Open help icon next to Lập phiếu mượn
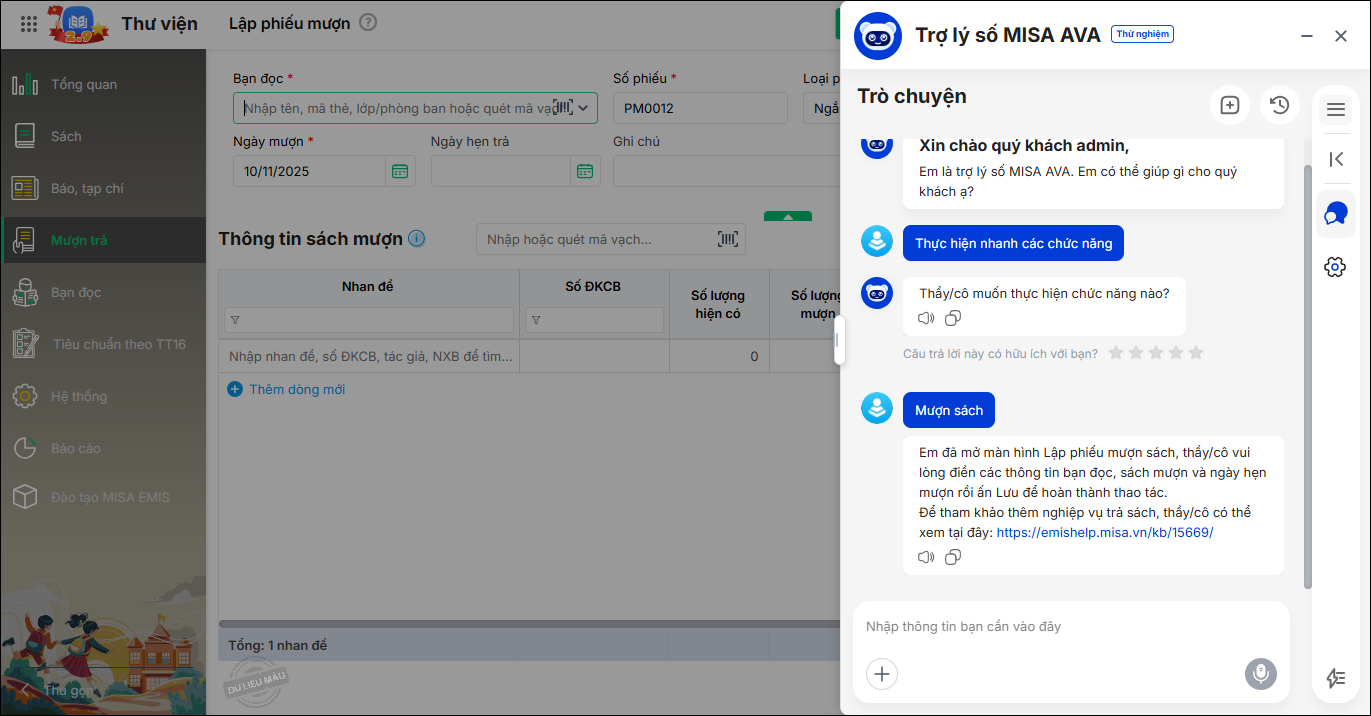The width and height of the screenshot is (1371, 716). point(368,22)
